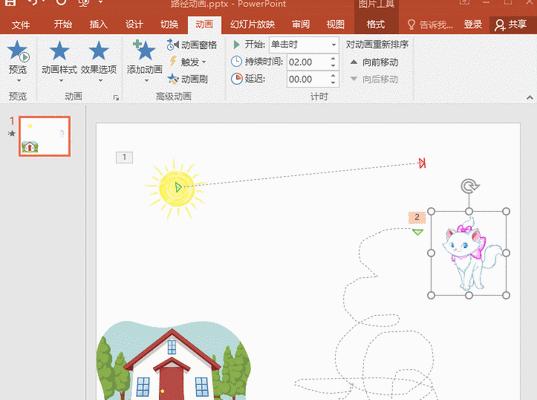Switch to the Slide Show (幻灯片放映) tab

pyautogui.click(x=252, y=24)
